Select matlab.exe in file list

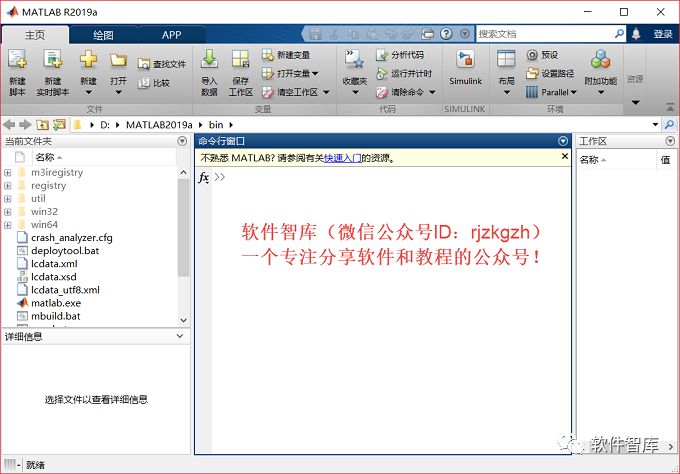pos(56,303)
